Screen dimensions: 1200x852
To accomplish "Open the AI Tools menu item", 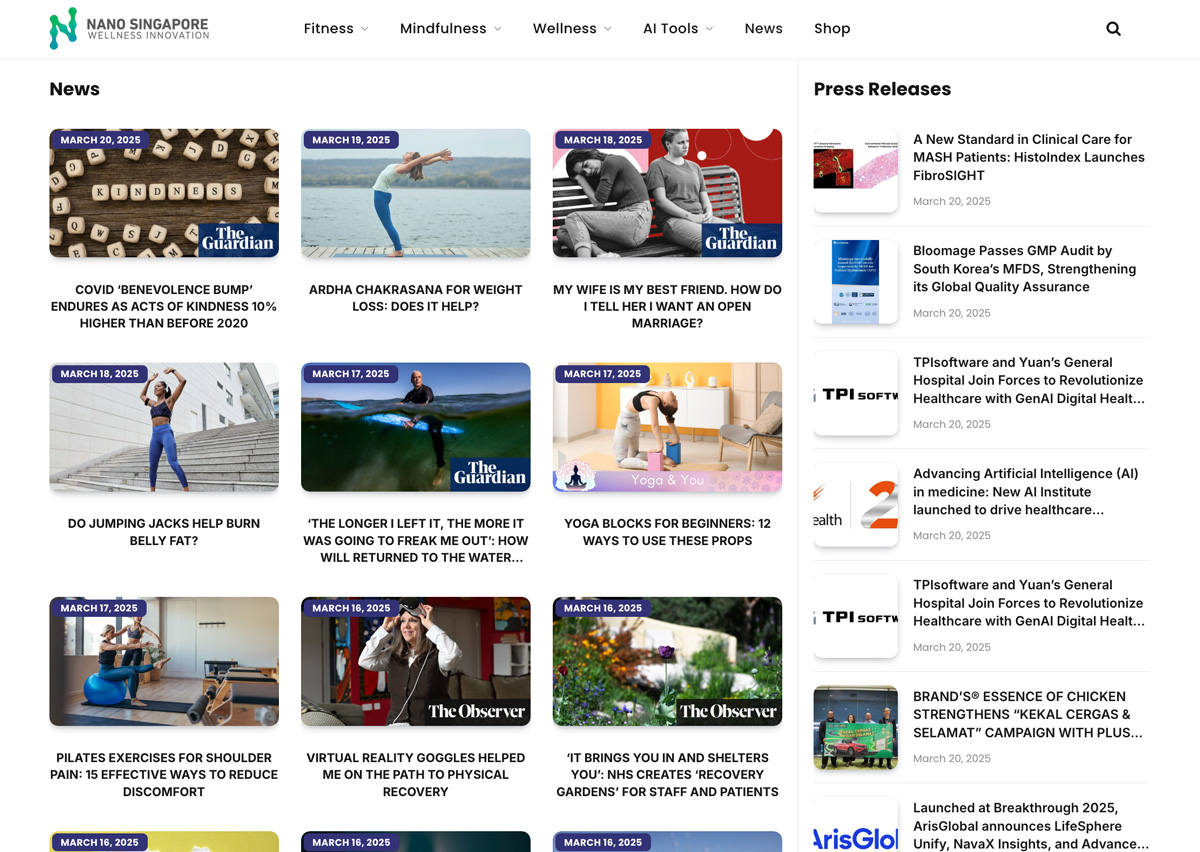I will coord(671,29).
